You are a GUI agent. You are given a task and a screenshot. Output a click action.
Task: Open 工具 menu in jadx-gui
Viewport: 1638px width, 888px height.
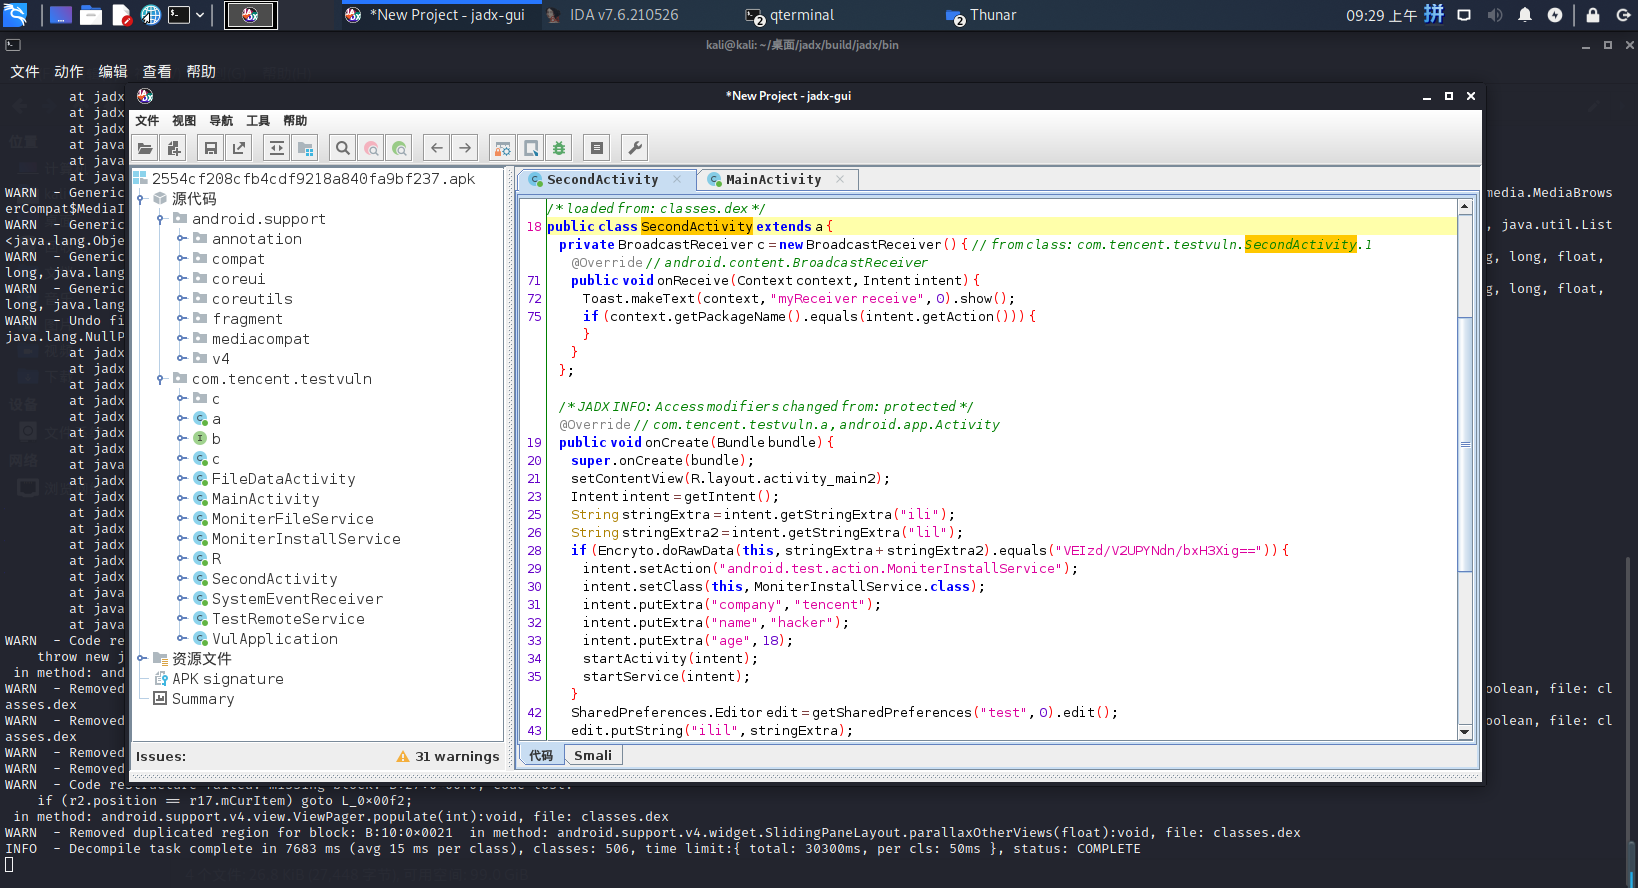[x=258, y=121]
